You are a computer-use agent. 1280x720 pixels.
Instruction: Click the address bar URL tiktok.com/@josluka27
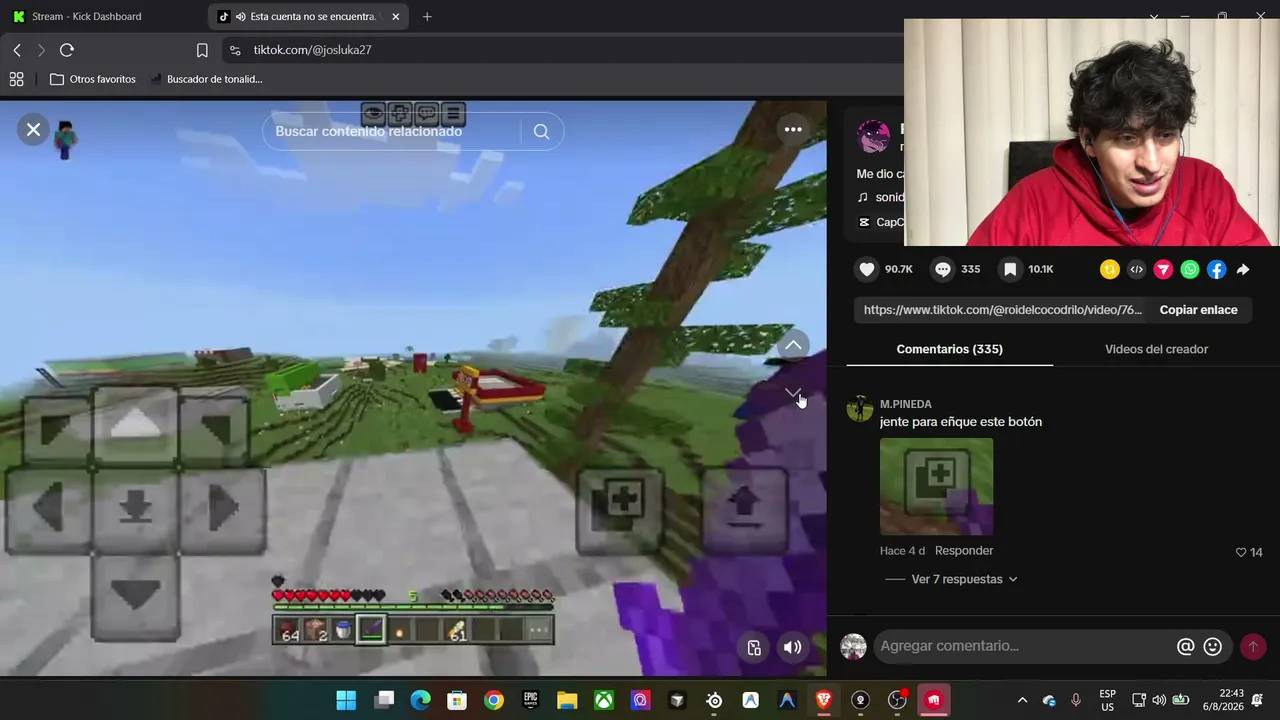[312, 50]
